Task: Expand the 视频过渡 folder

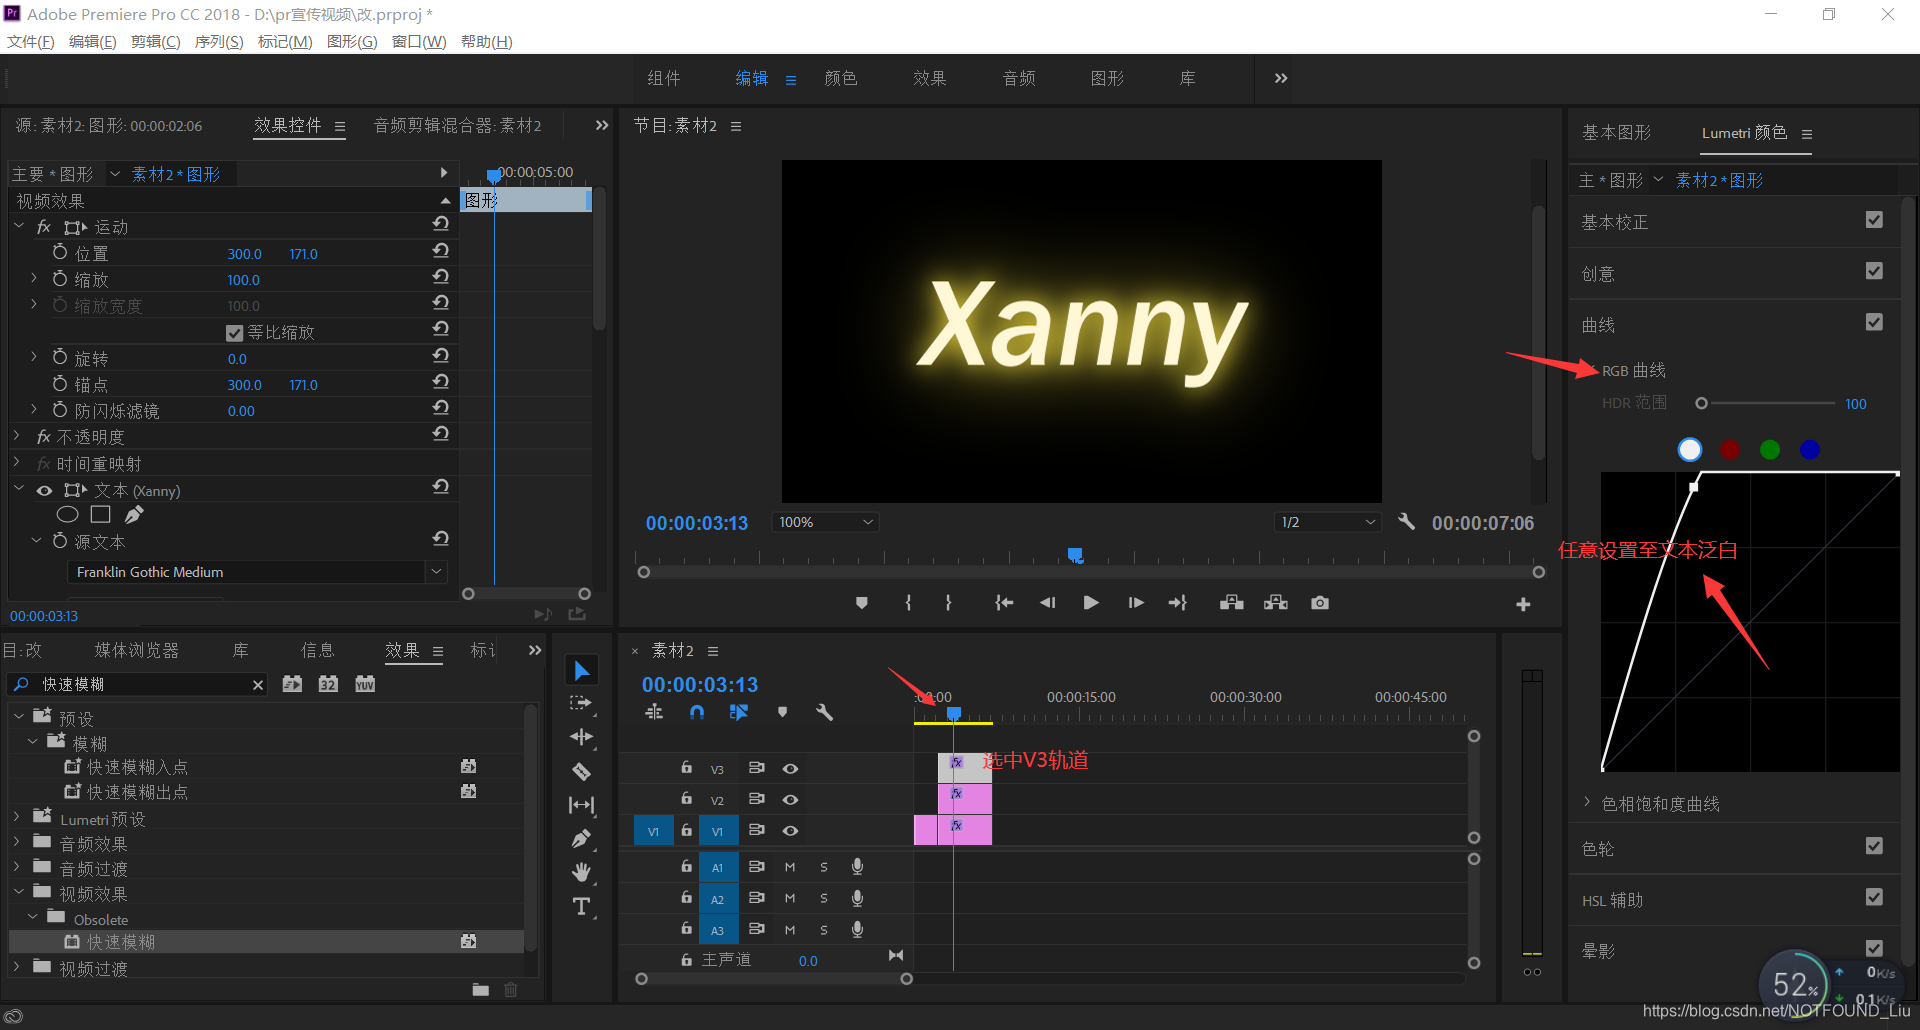Action: coord(17,968)
